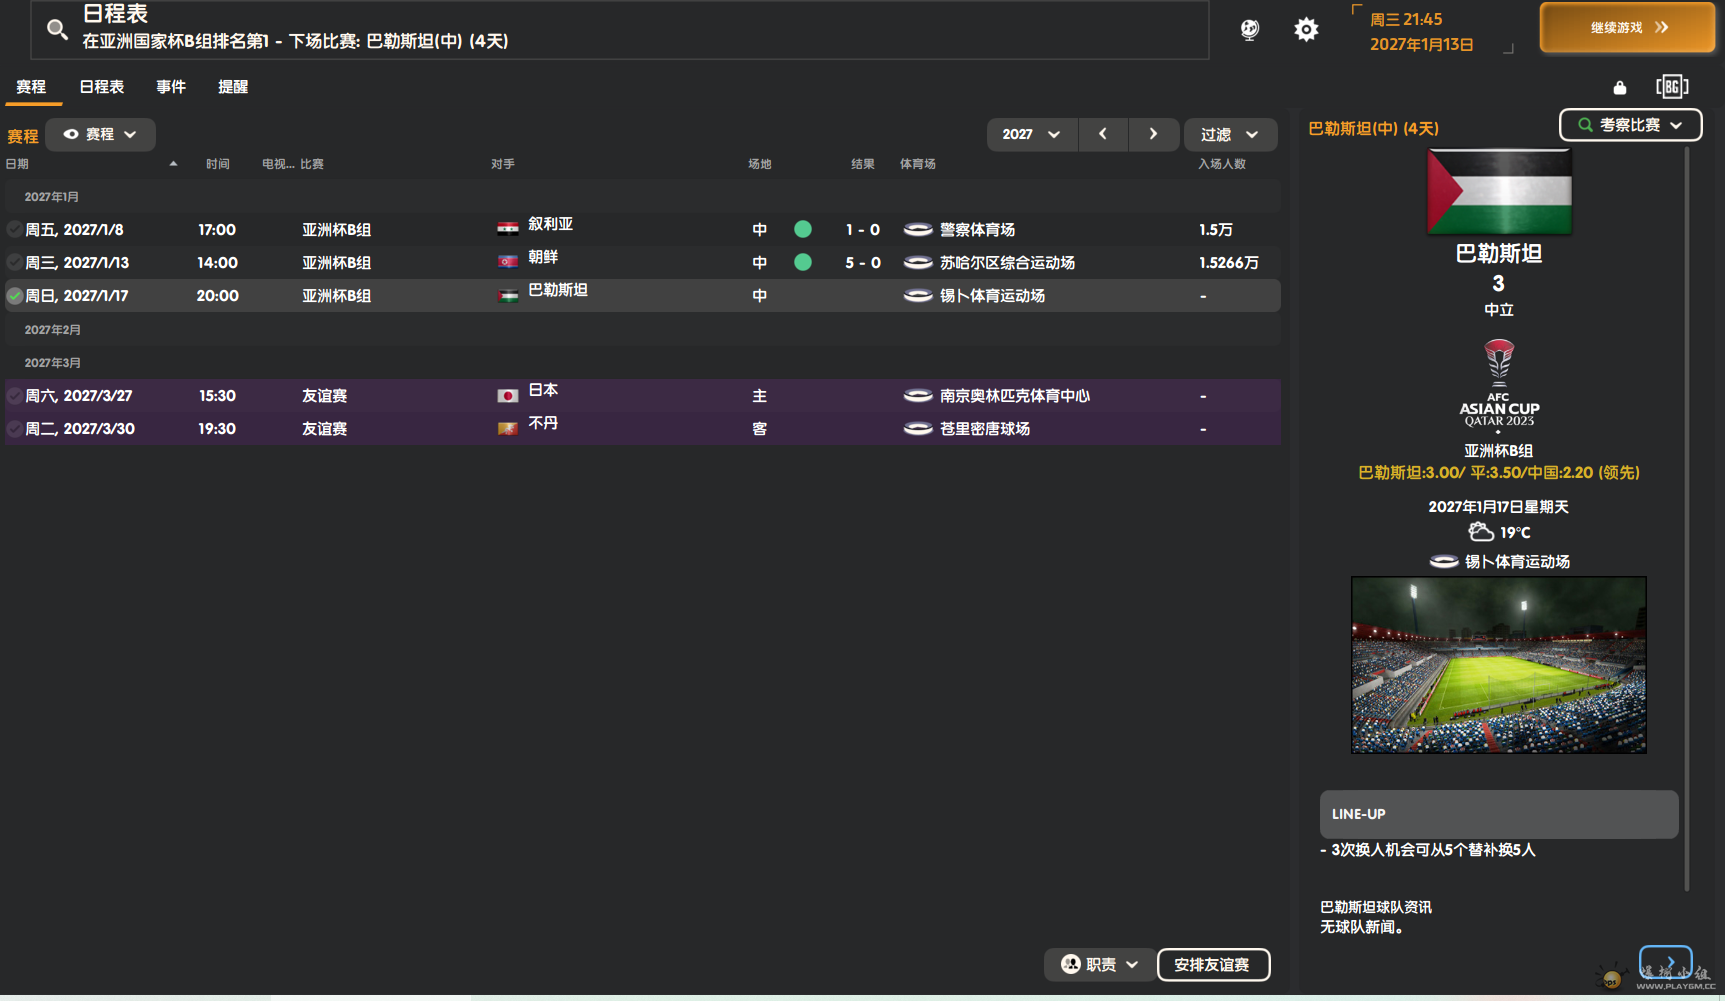Click North Korea flag icon
This screenshot has width=1725, height=1001.
point(508,262)
